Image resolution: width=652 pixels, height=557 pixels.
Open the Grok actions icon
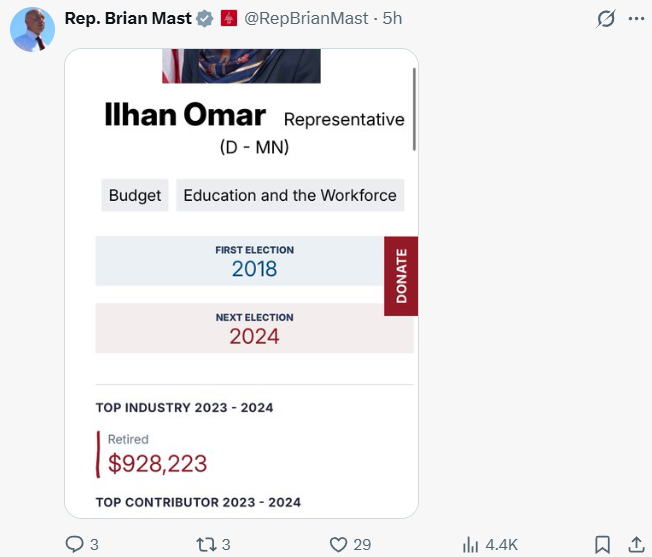pyautogui.click(x=605, y=19)
